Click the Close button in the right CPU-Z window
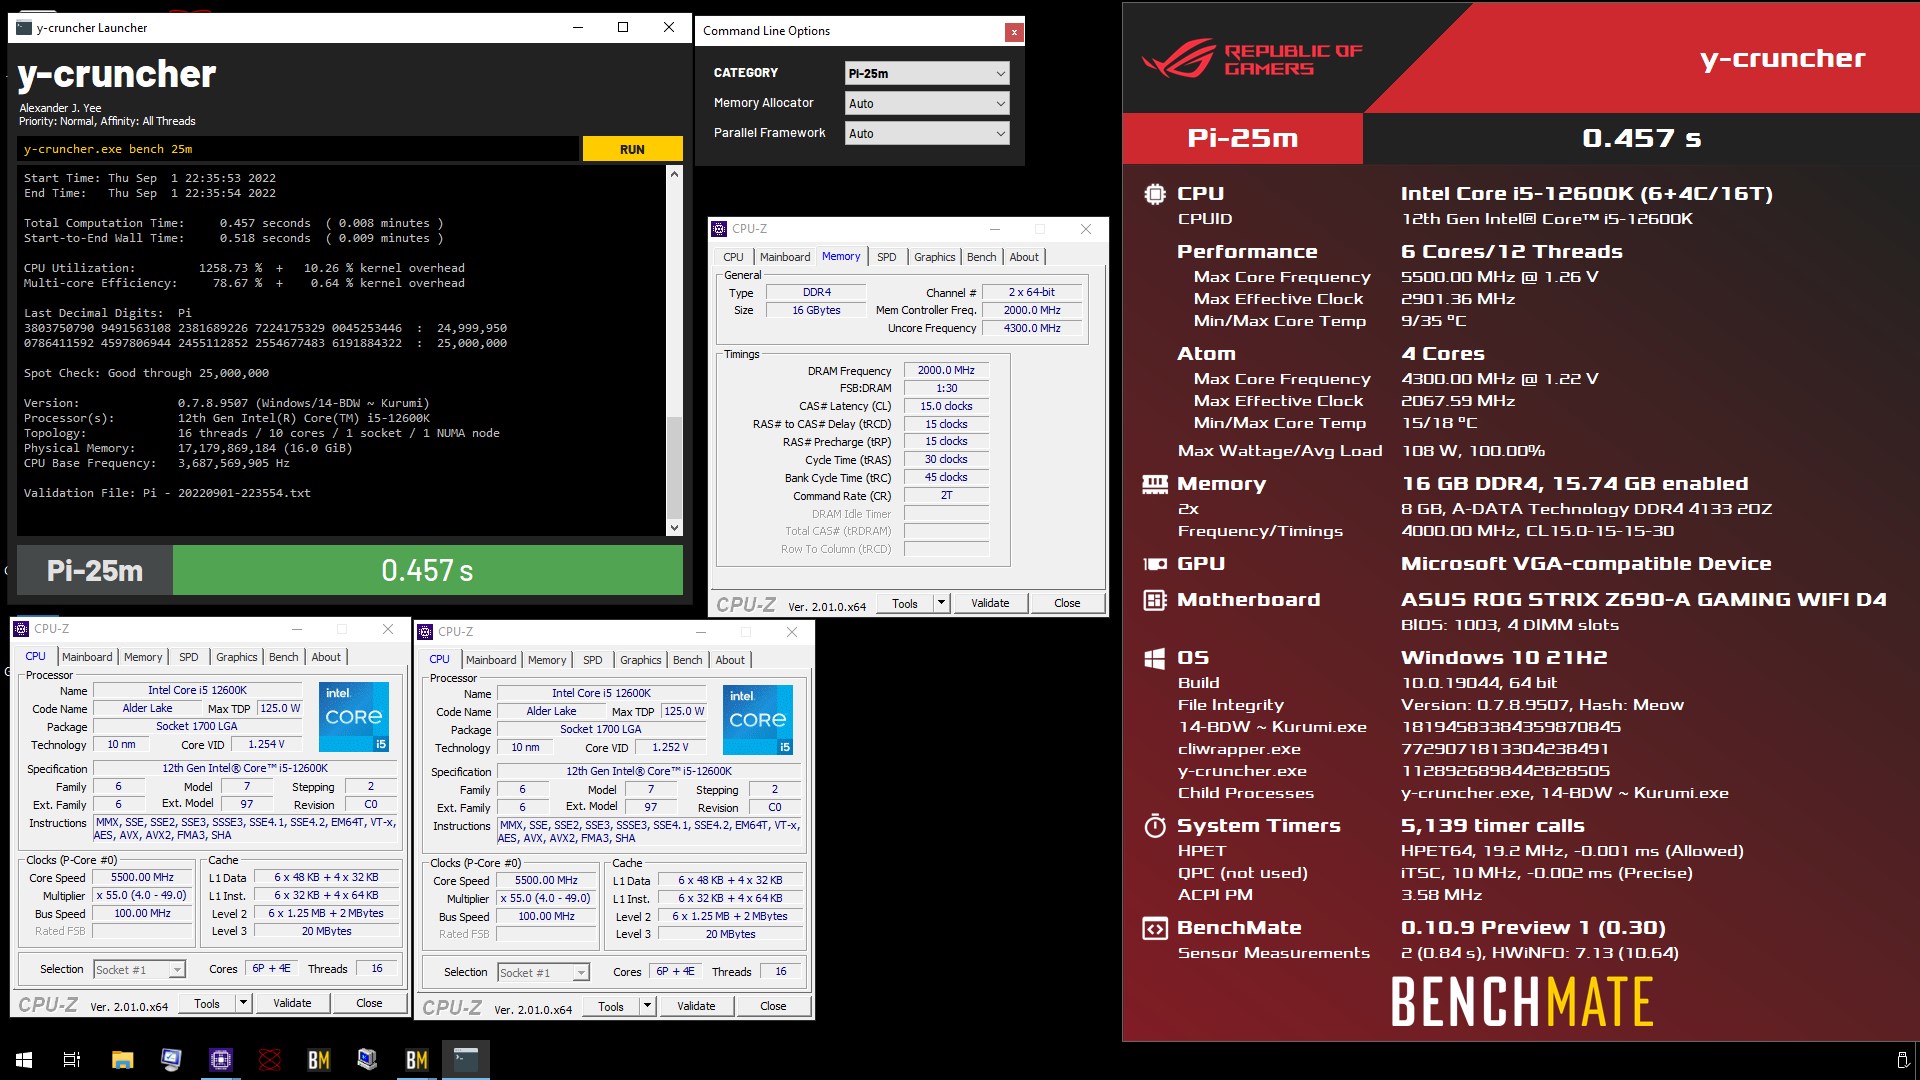The height and width of the screenshot is (1080, 1920). coord(773,1006)
